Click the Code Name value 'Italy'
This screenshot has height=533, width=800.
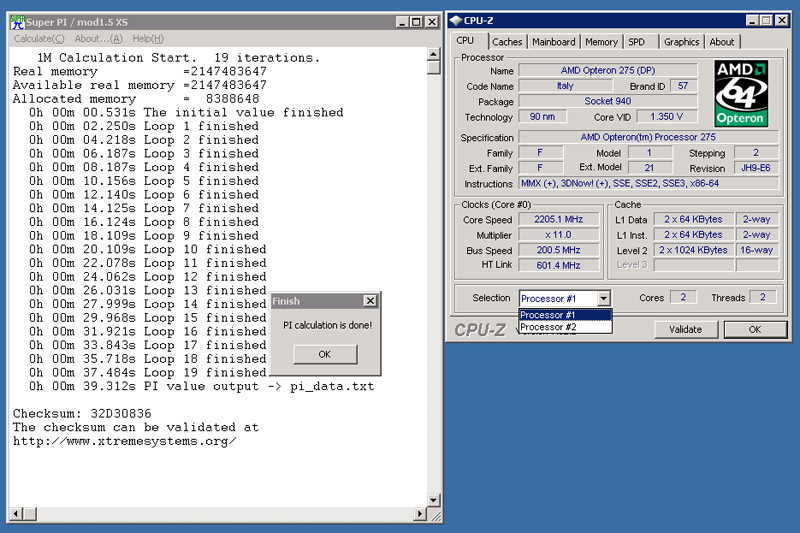(x=565, y=86)
